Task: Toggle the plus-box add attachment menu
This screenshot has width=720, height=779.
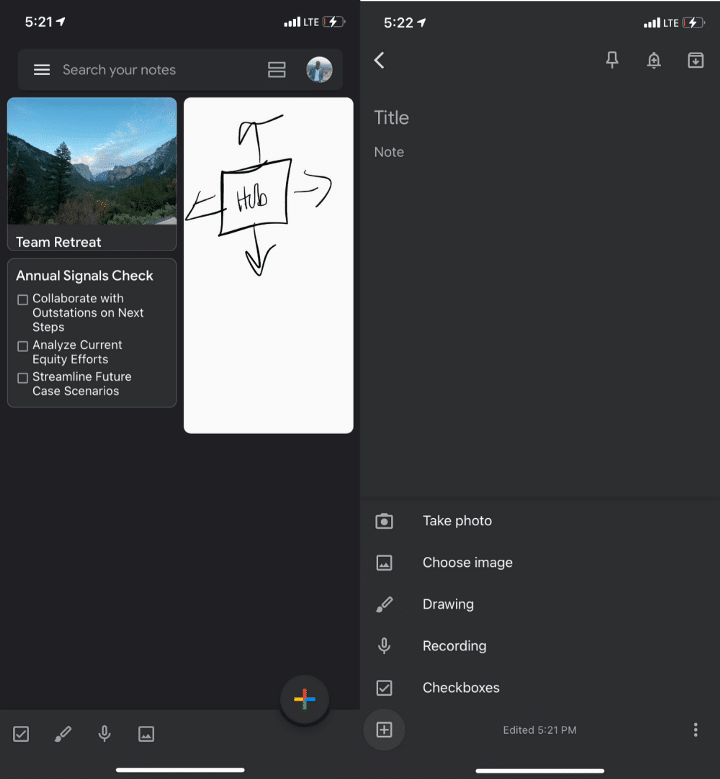Action: (384, 730)
